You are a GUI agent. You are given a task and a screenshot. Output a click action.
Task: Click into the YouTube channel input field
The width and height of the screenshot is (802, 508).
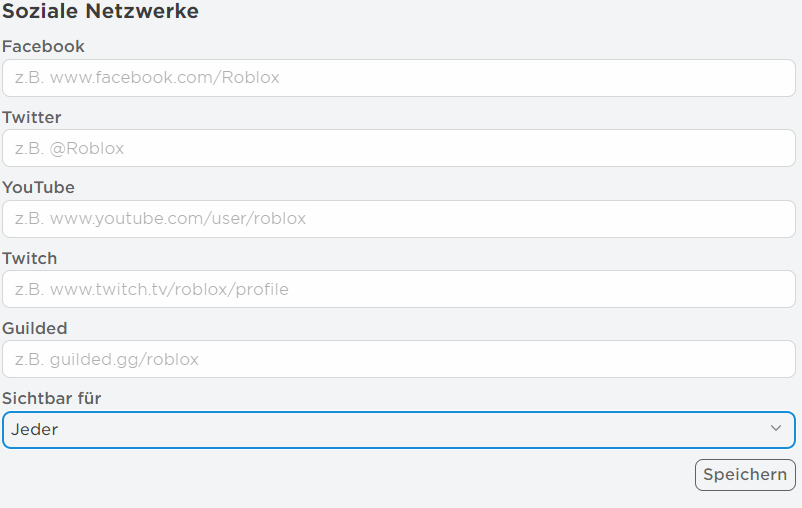[x=399, y=218]
